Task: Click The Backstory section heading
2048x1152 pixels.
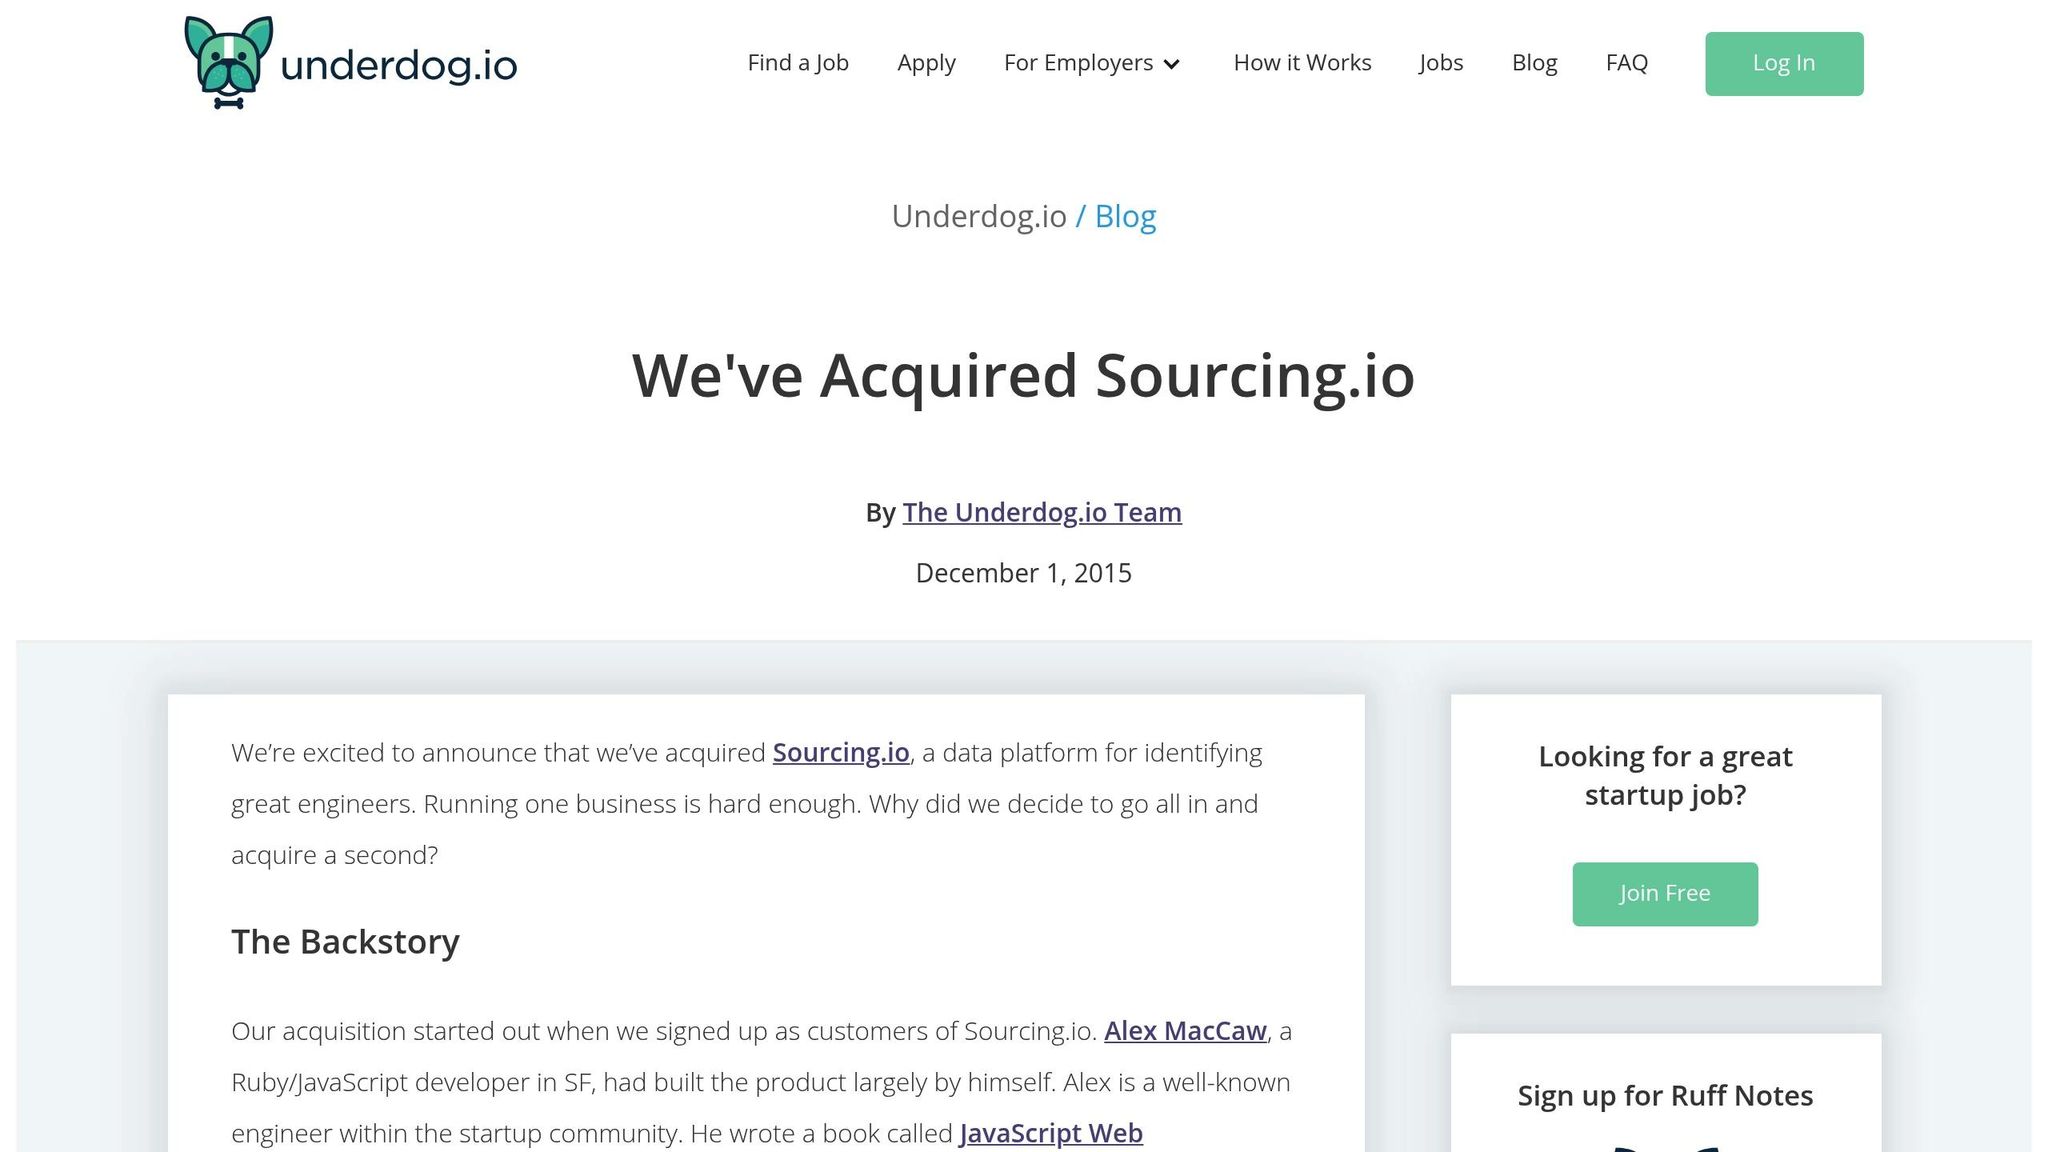Action: point(345,941)
